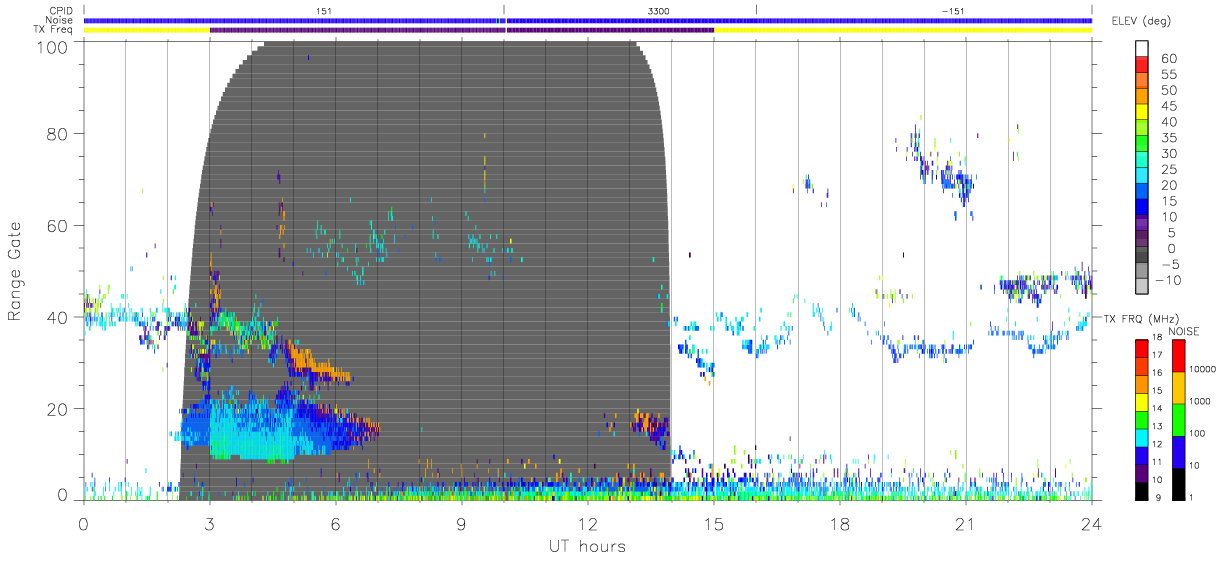The height and width of the screenshot is (567, 1228).
Task: Click the '9' UT hours tick label
Action: tap(461, 522)
